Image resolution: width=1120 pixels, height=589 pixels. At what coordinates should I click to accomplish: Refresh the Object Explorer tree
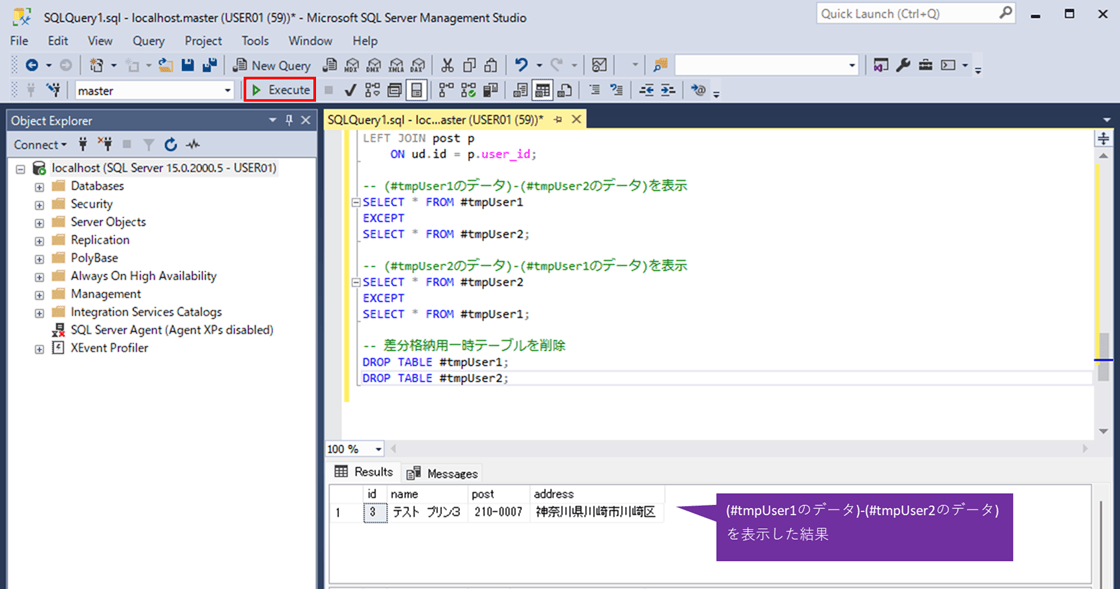coord(171,145)
